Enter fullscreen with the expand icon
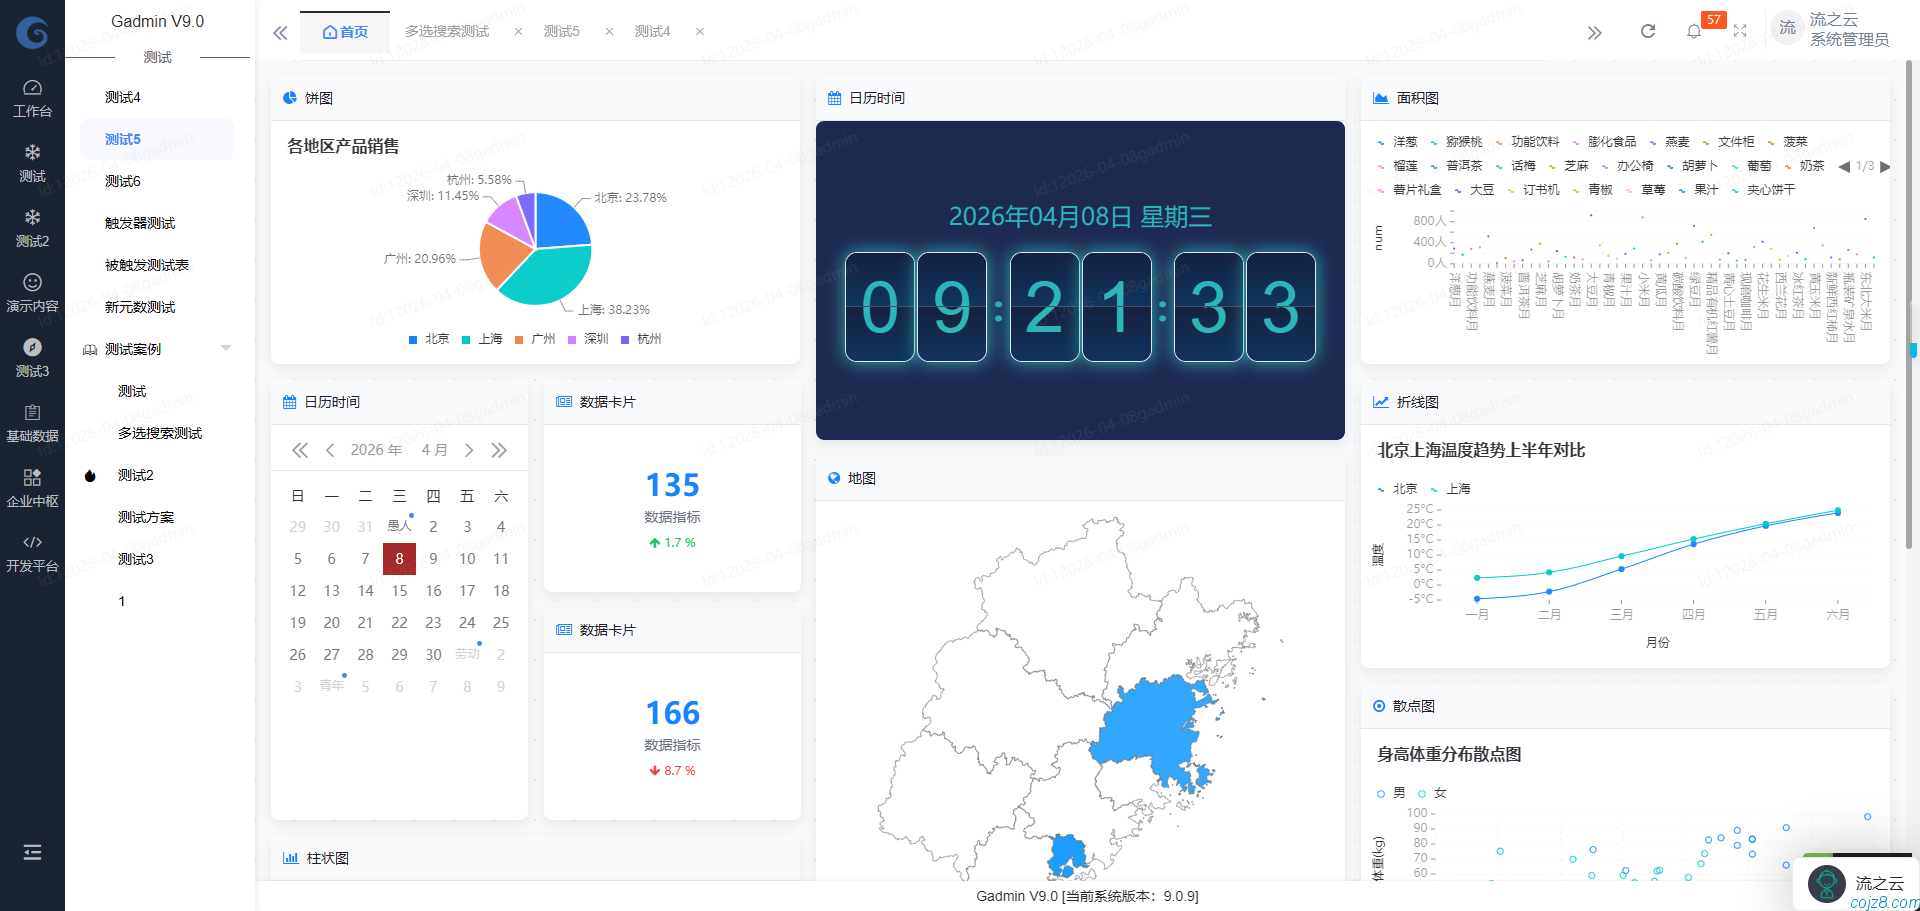 click(1741, 31)
